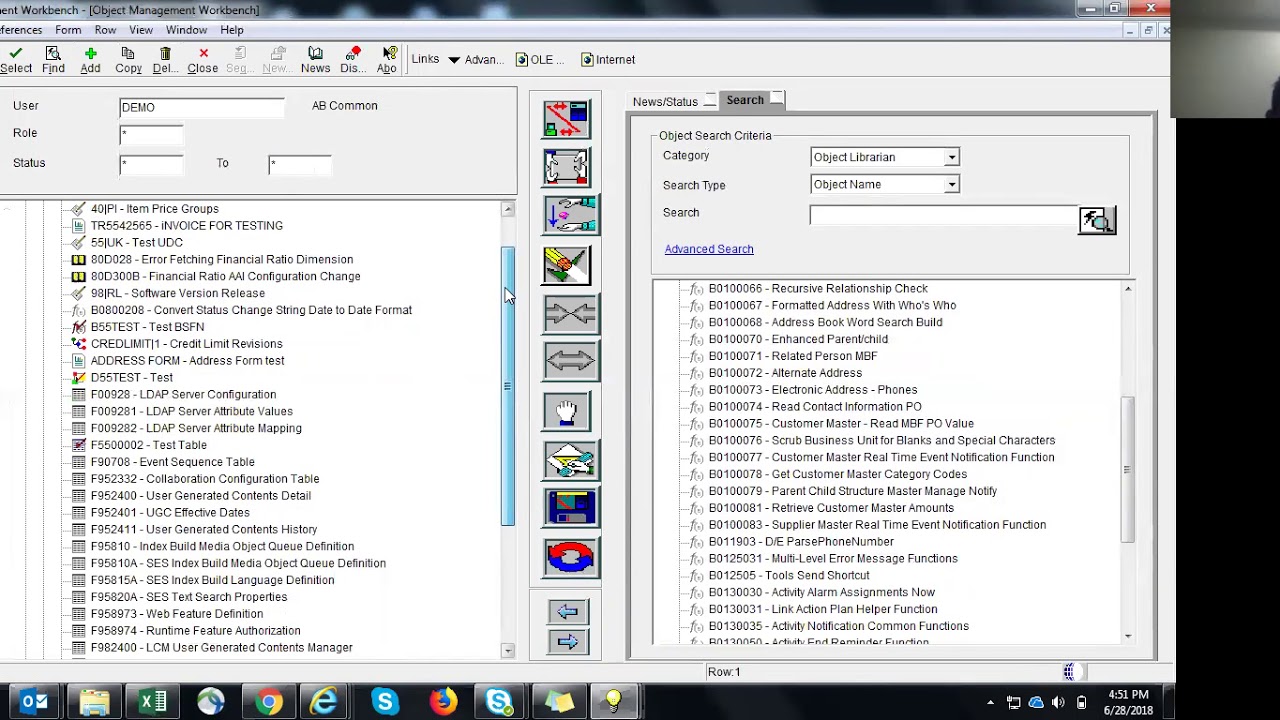Open Outlook from the taskbar

coord(35,702)
